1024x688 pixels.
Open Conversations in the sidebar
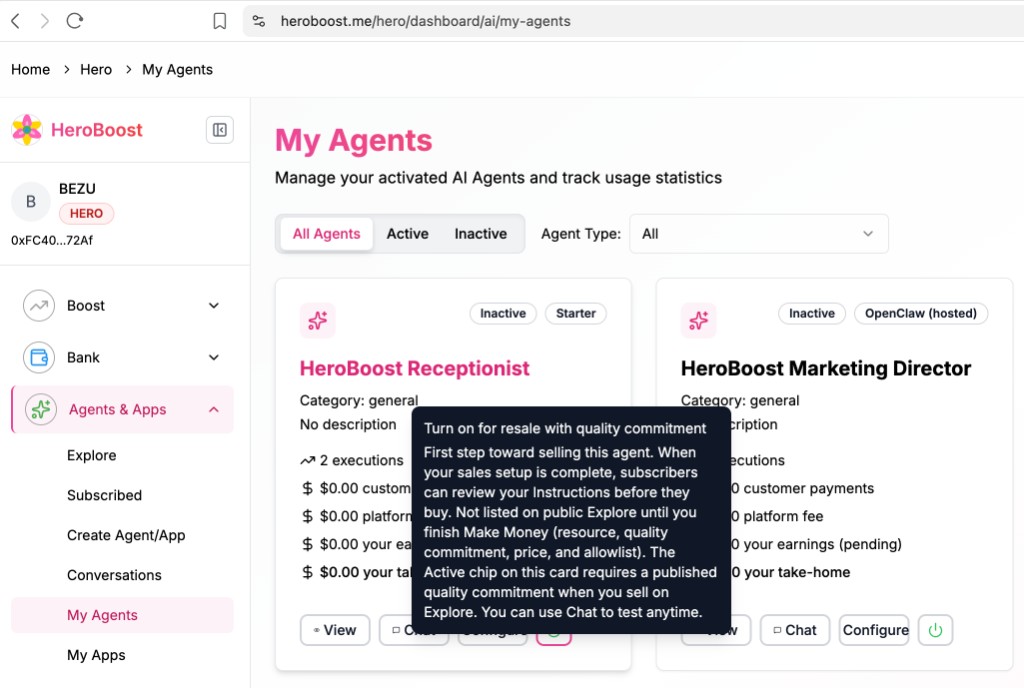tap(114, 575)
